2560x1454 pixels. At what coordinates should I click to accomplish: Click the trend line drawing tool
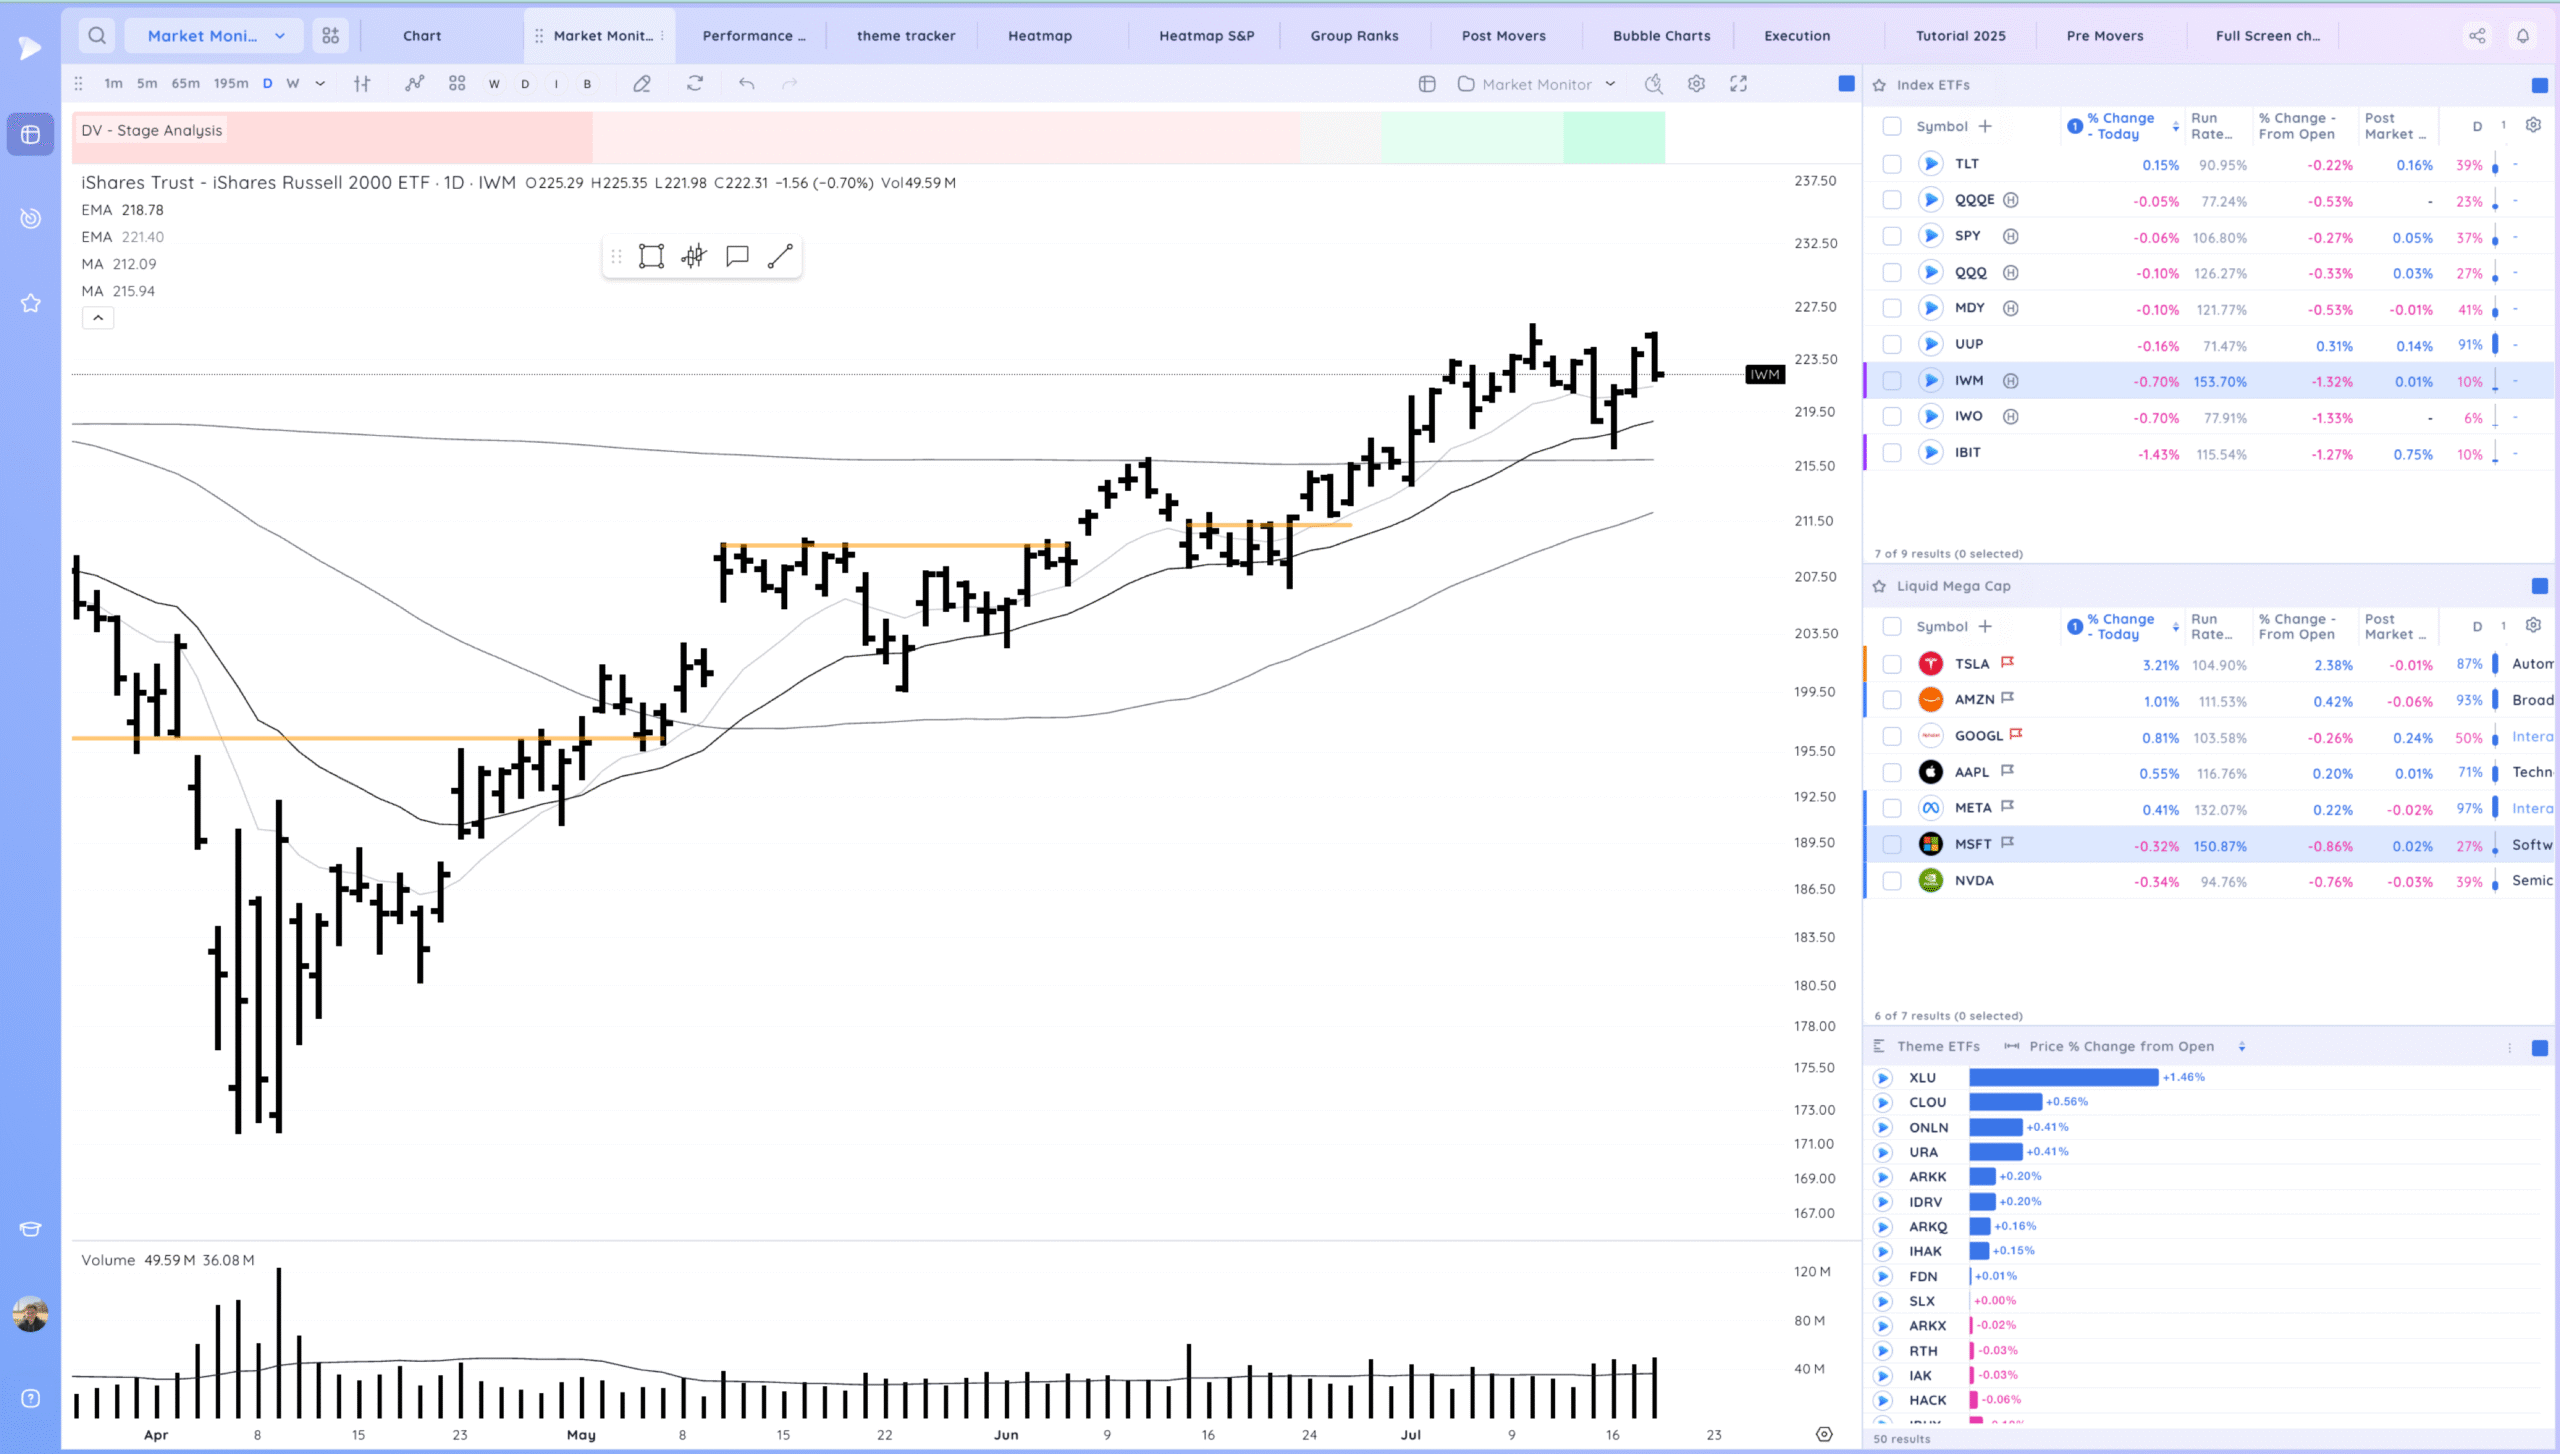click(x=780, y=256)
